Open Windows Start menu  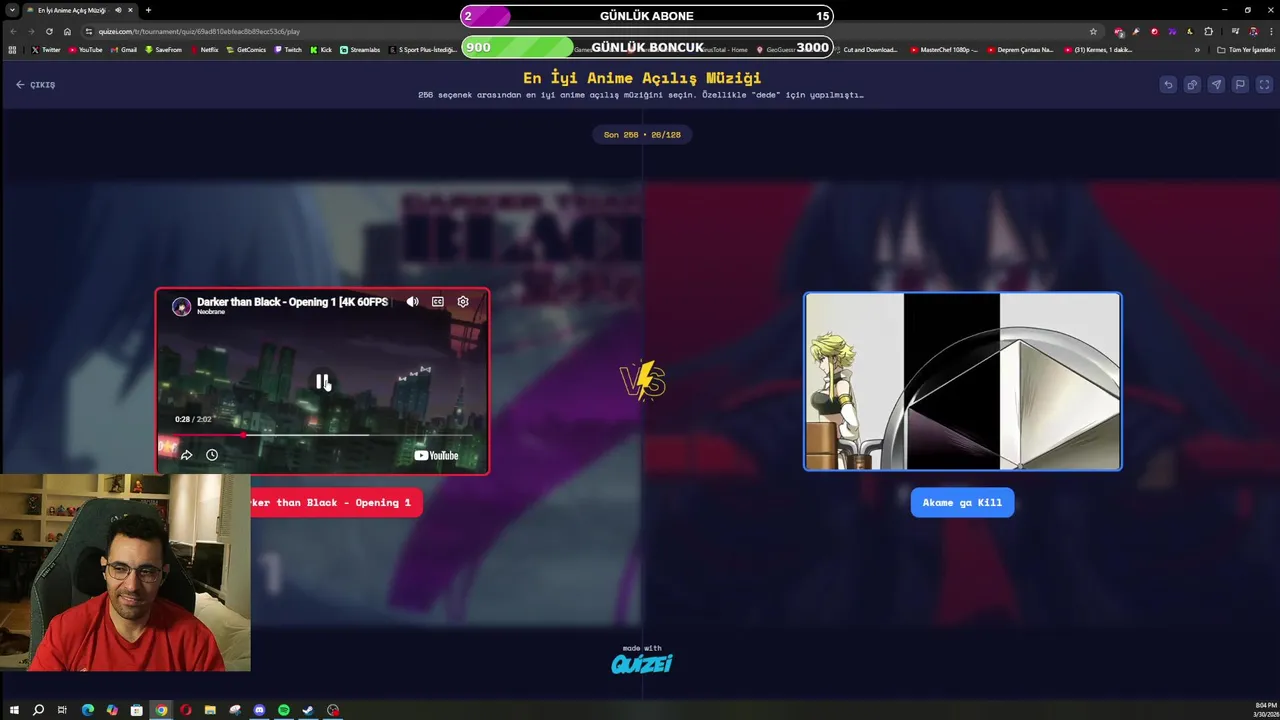(14, 710)
